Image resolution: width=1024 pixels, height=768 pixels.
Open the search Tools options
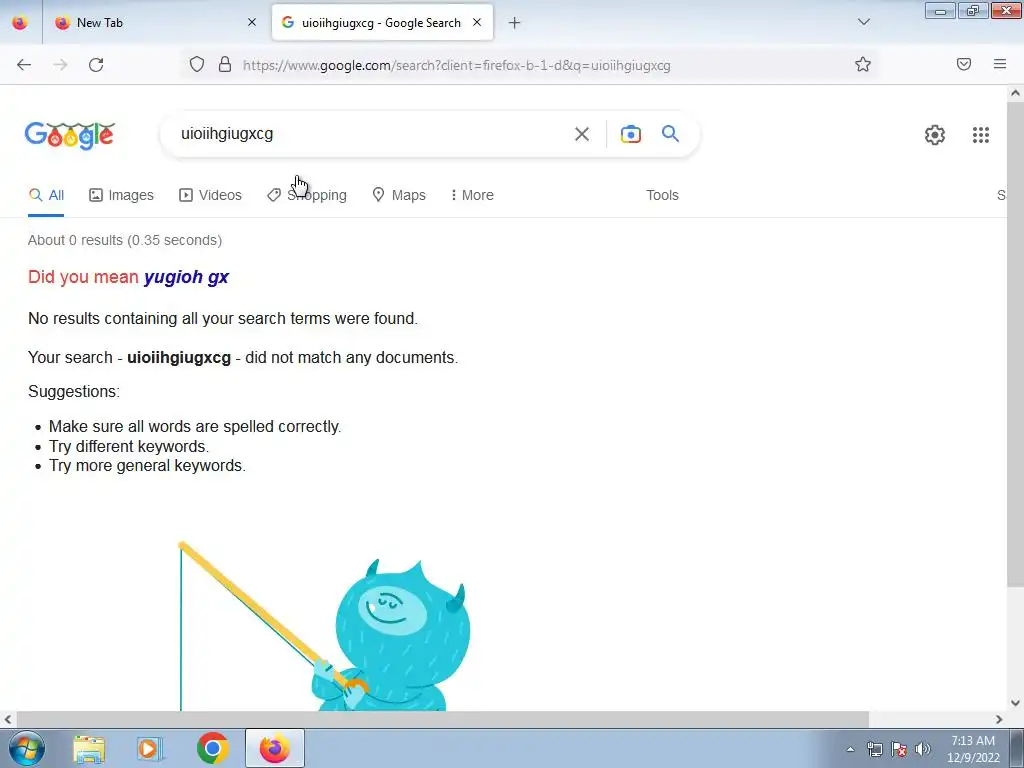coord(662,195)
